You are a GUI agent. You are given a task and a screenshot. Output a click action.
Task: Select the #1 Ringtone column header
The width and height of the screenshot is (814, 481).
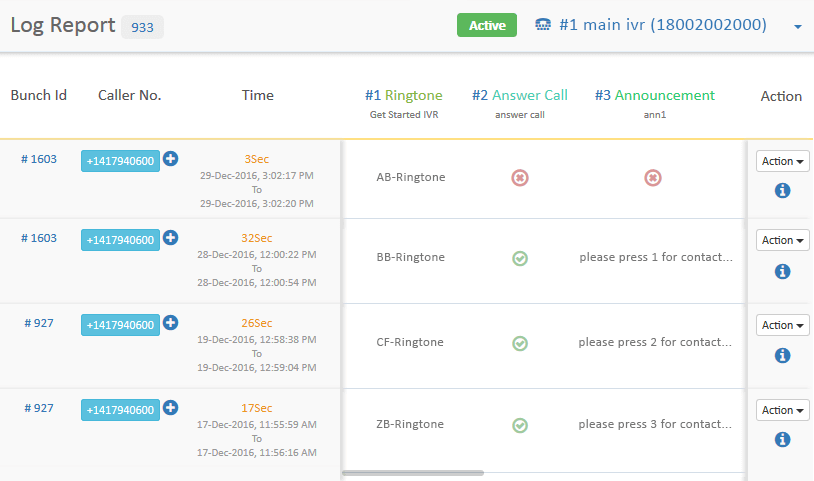pyautogui.click(x=404, y=95)
